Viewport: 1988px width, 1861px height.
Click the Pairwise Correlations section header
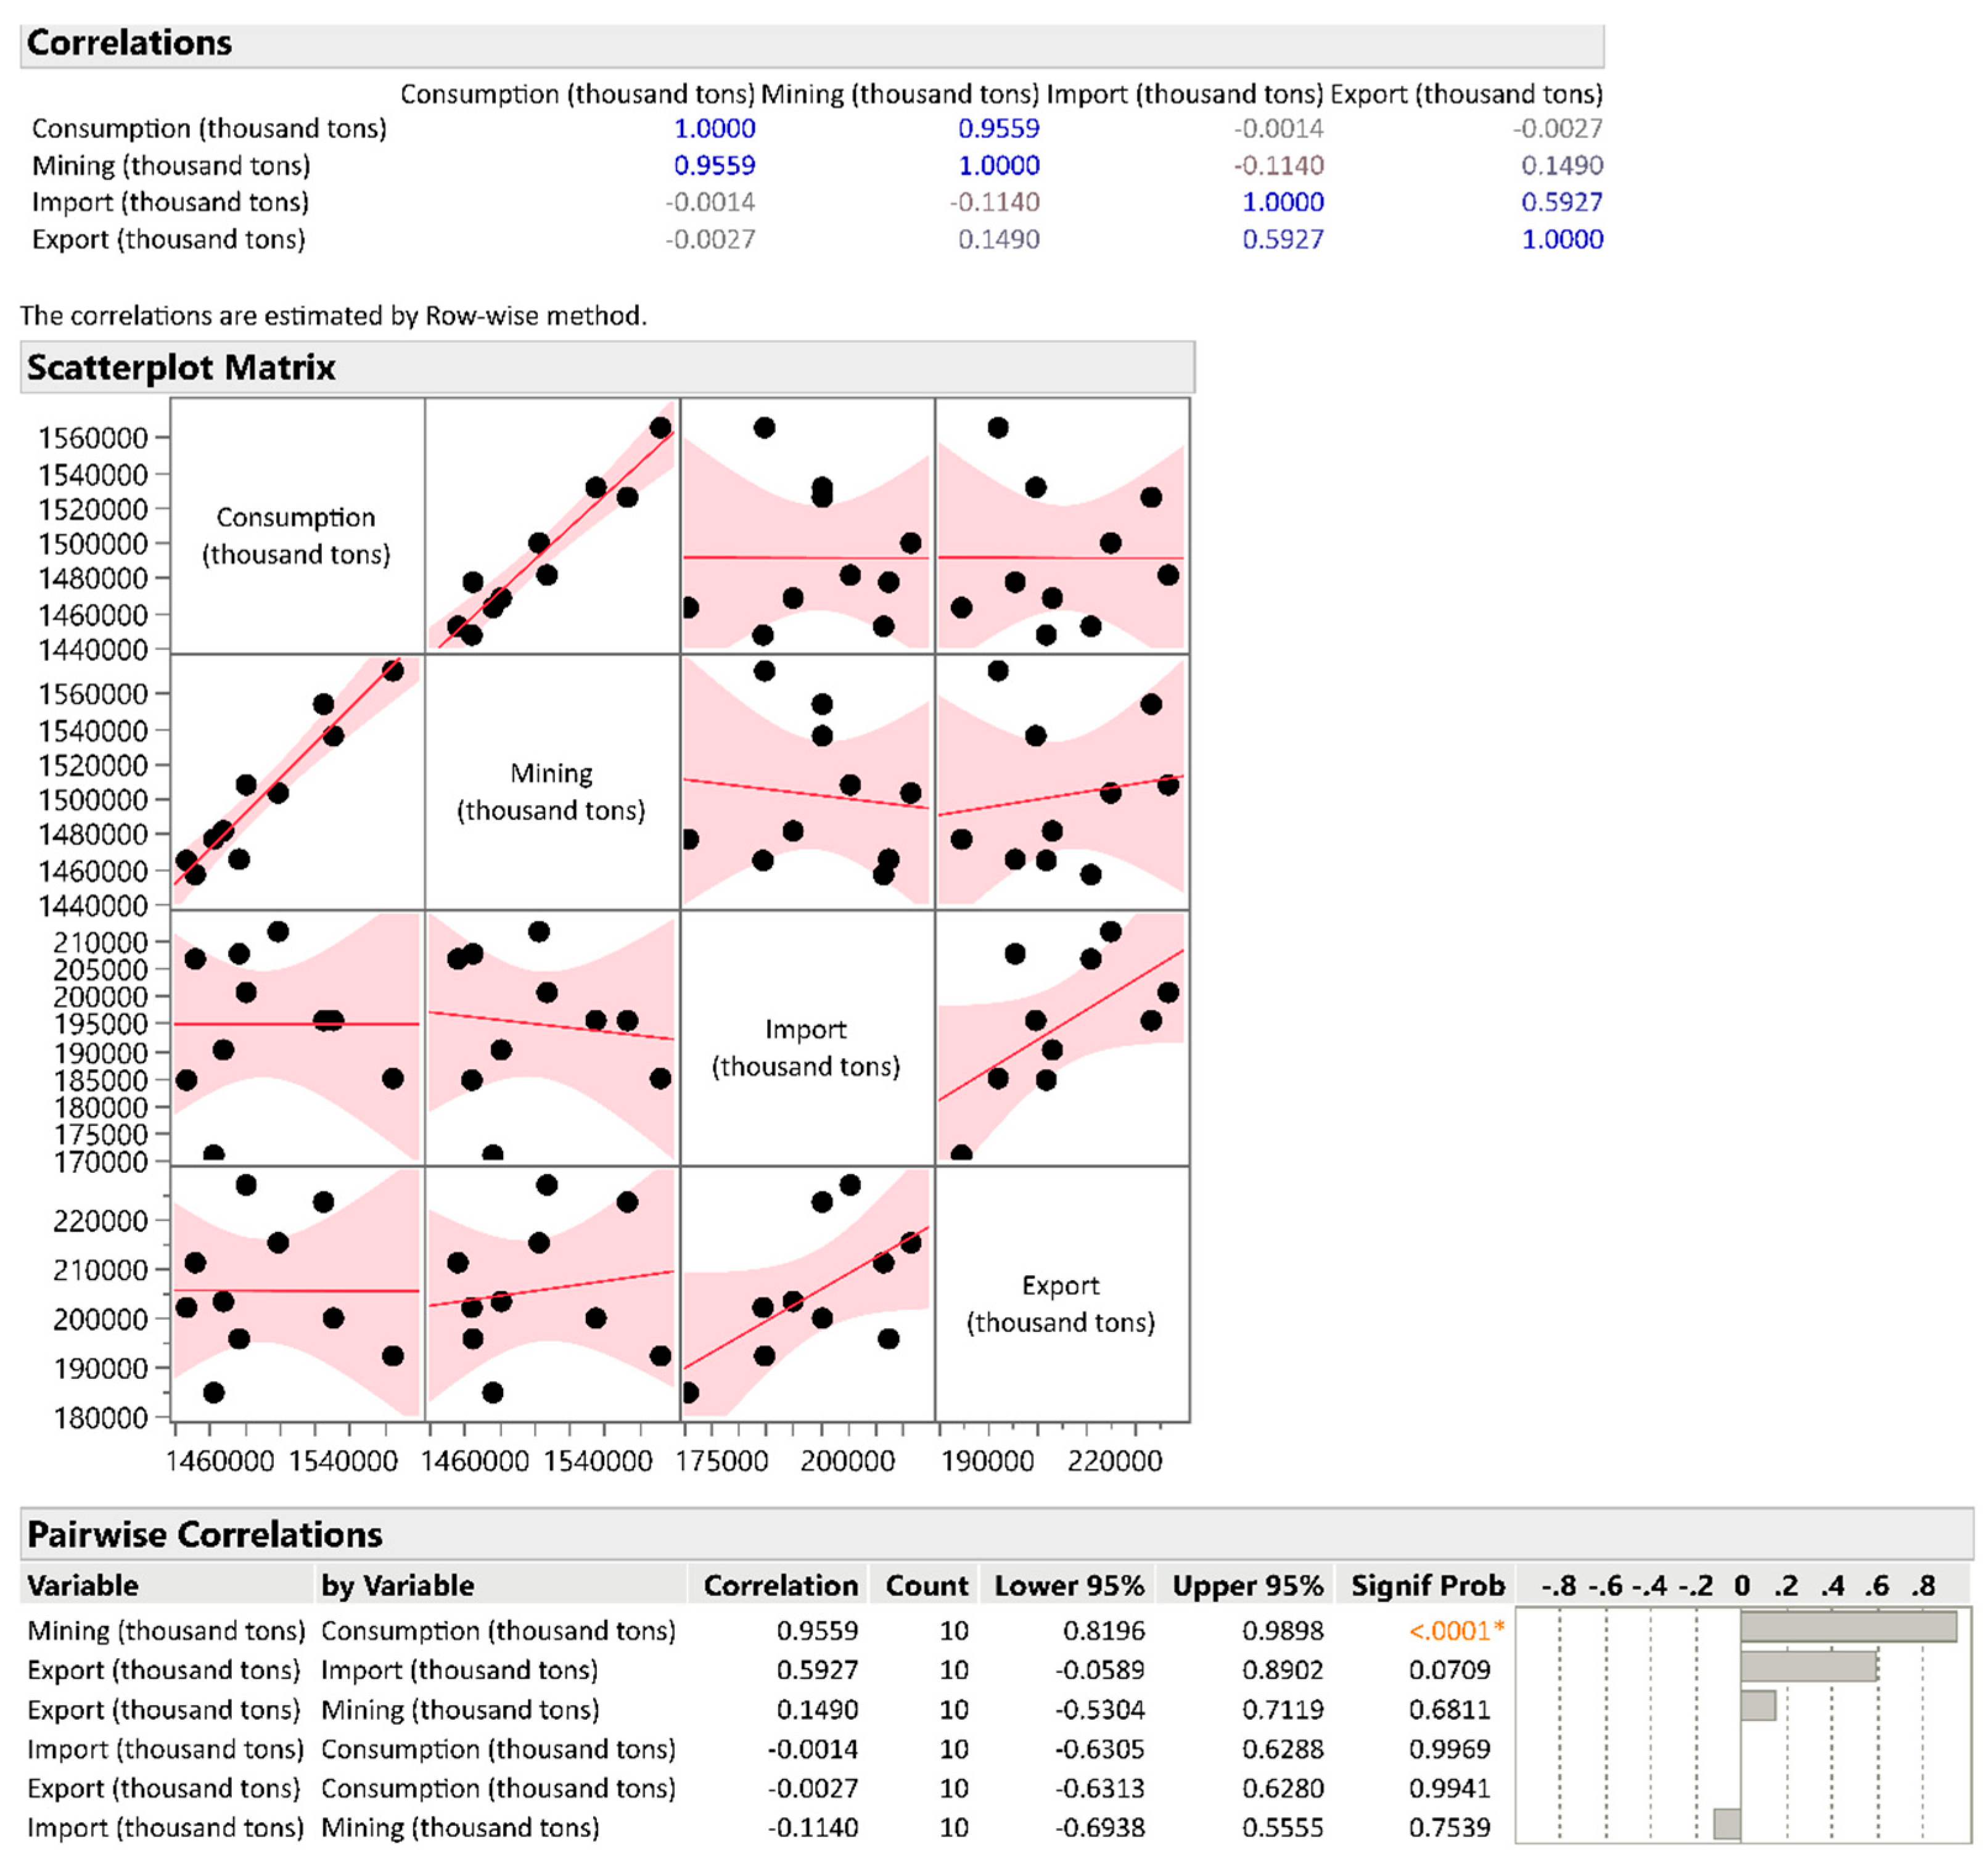(x=996, y=1534)
